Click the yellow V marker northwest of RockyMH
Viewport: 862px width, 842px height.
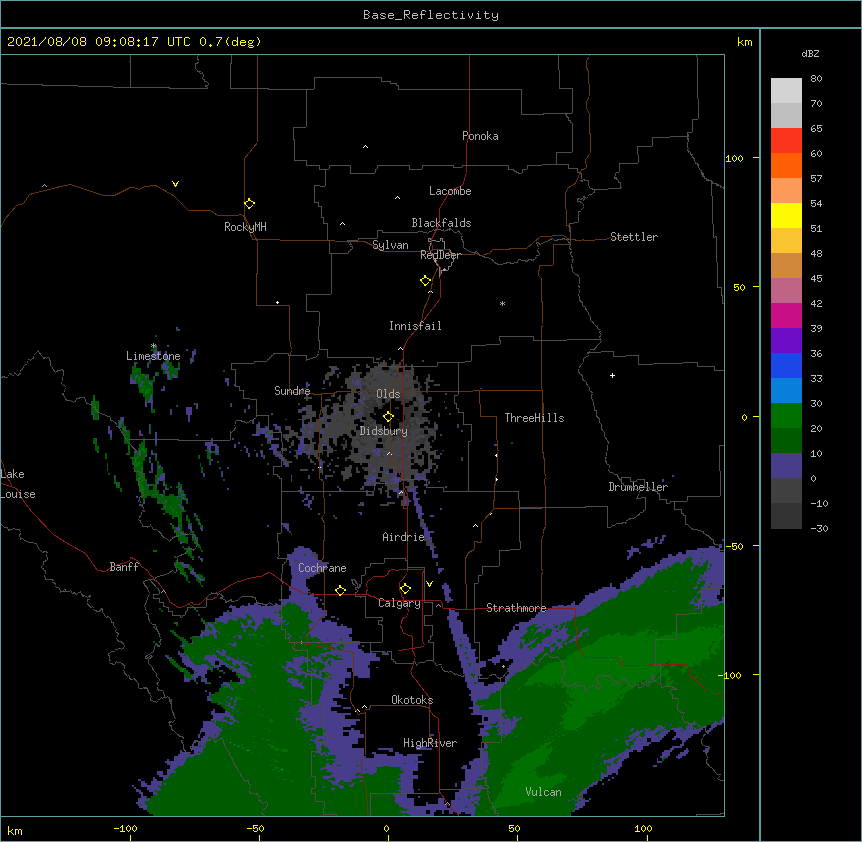(x=175, y=184)
